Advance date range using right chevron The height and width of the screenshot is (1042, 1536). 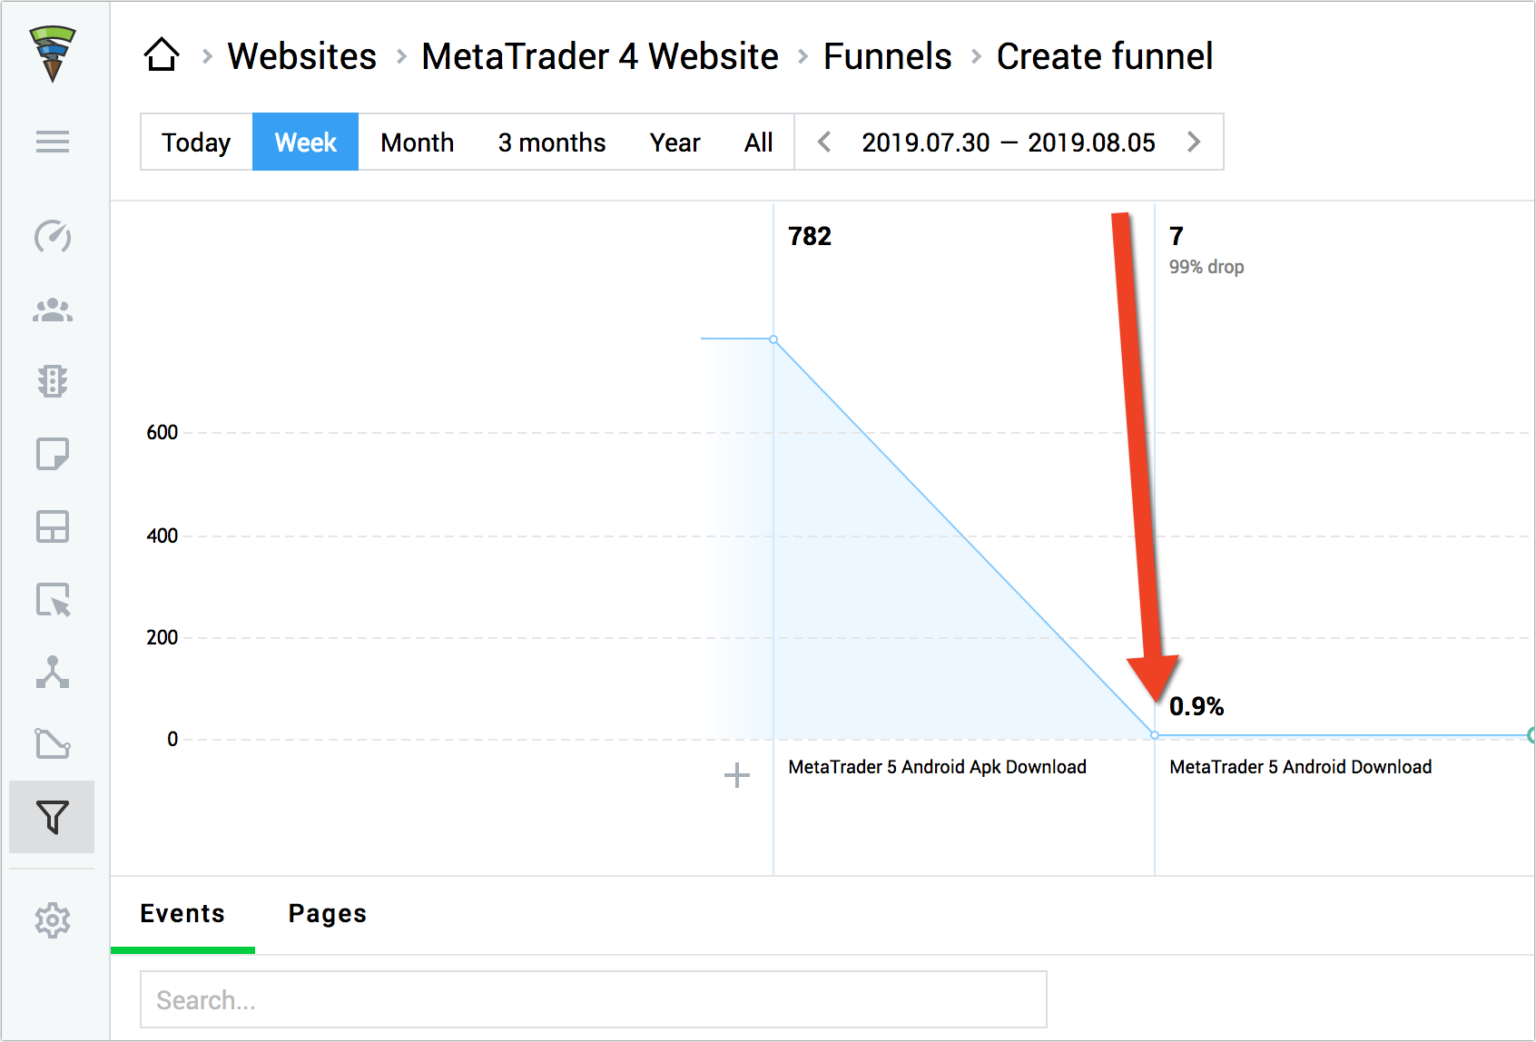[x=1194, y=142]
